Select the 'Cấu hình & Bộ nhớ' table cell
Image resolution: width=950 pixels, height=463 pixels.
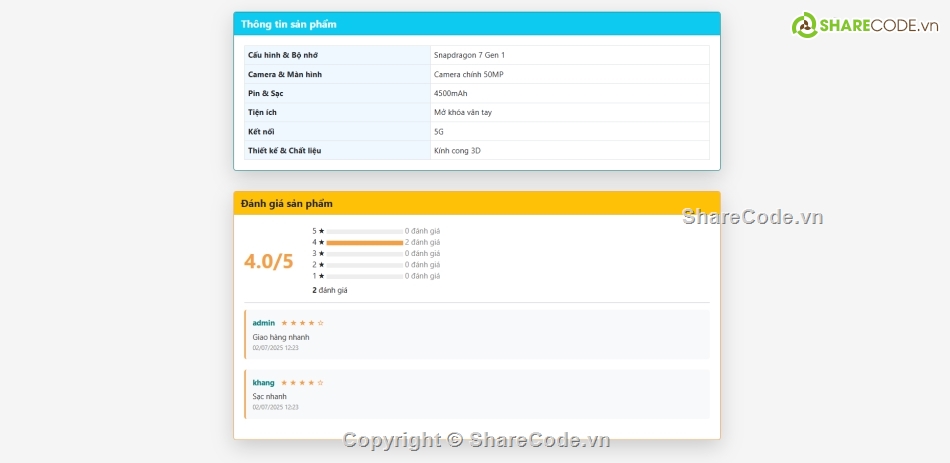pos(337,55)
